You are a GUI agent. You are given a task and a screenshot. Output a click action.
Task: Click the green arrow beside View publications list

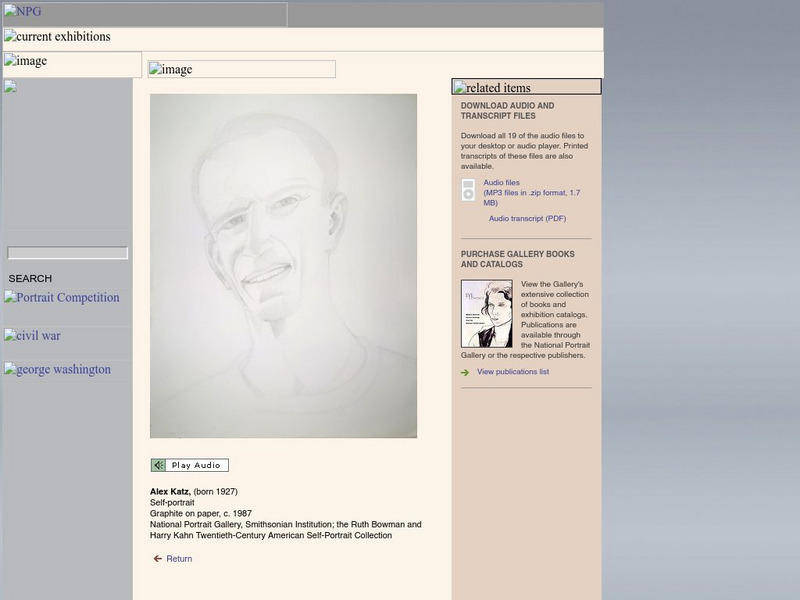coord(465,372)
